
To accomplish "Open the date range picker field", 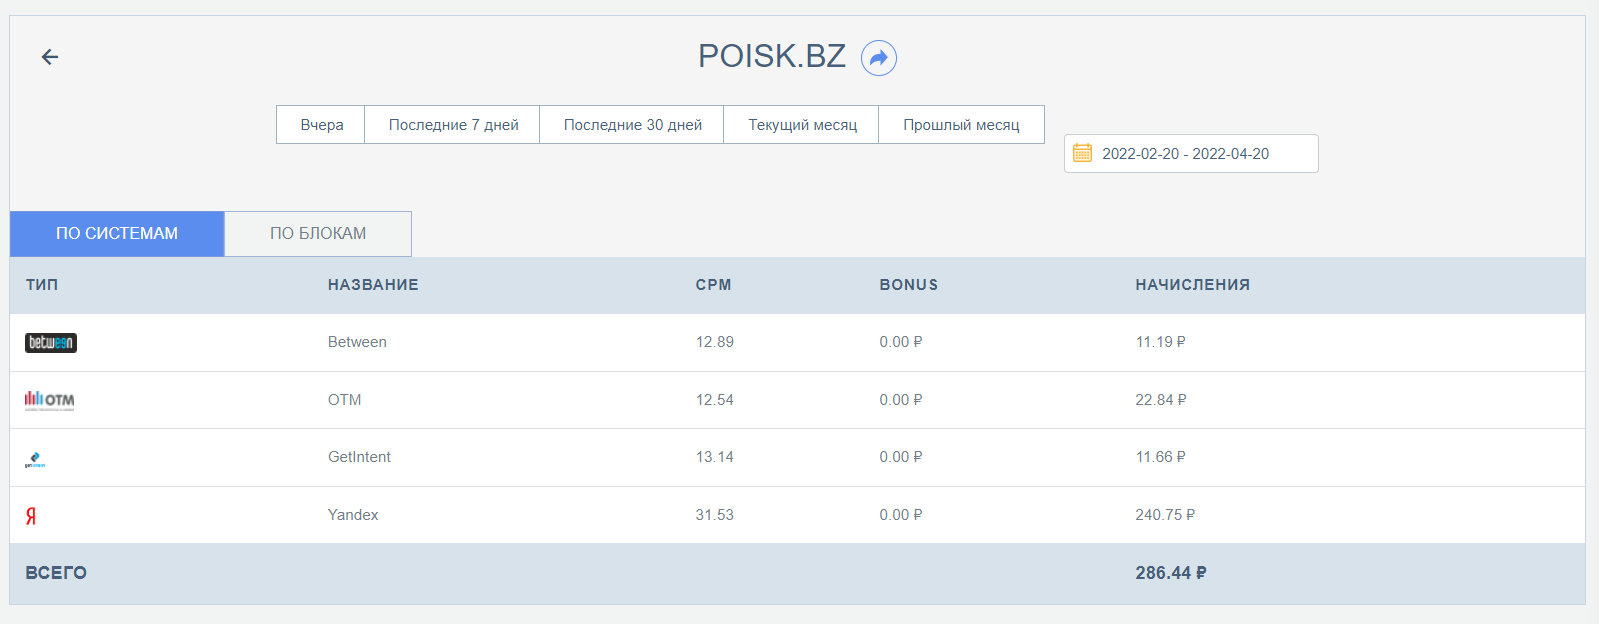I will click(1190, 154).
